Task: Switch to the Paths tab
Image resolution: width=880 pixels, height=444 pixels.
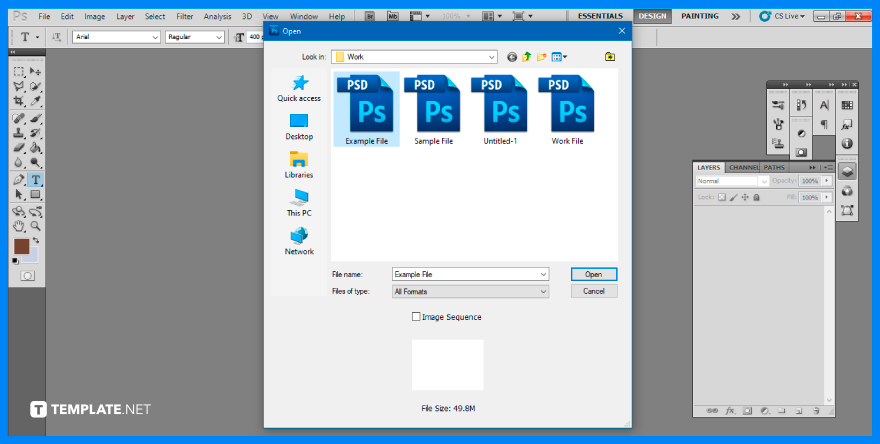Action: point(774,167)
